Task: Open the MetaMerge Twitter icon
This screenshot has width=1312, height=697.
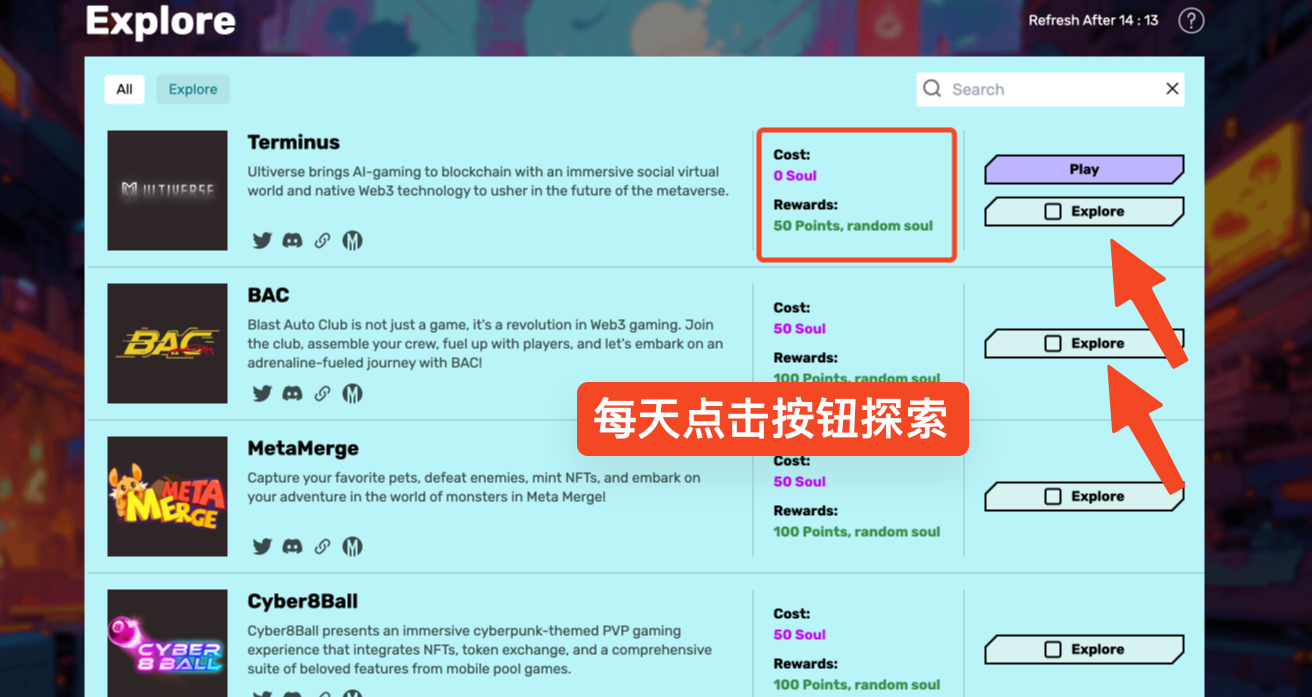Action: (x=262, y=546)
